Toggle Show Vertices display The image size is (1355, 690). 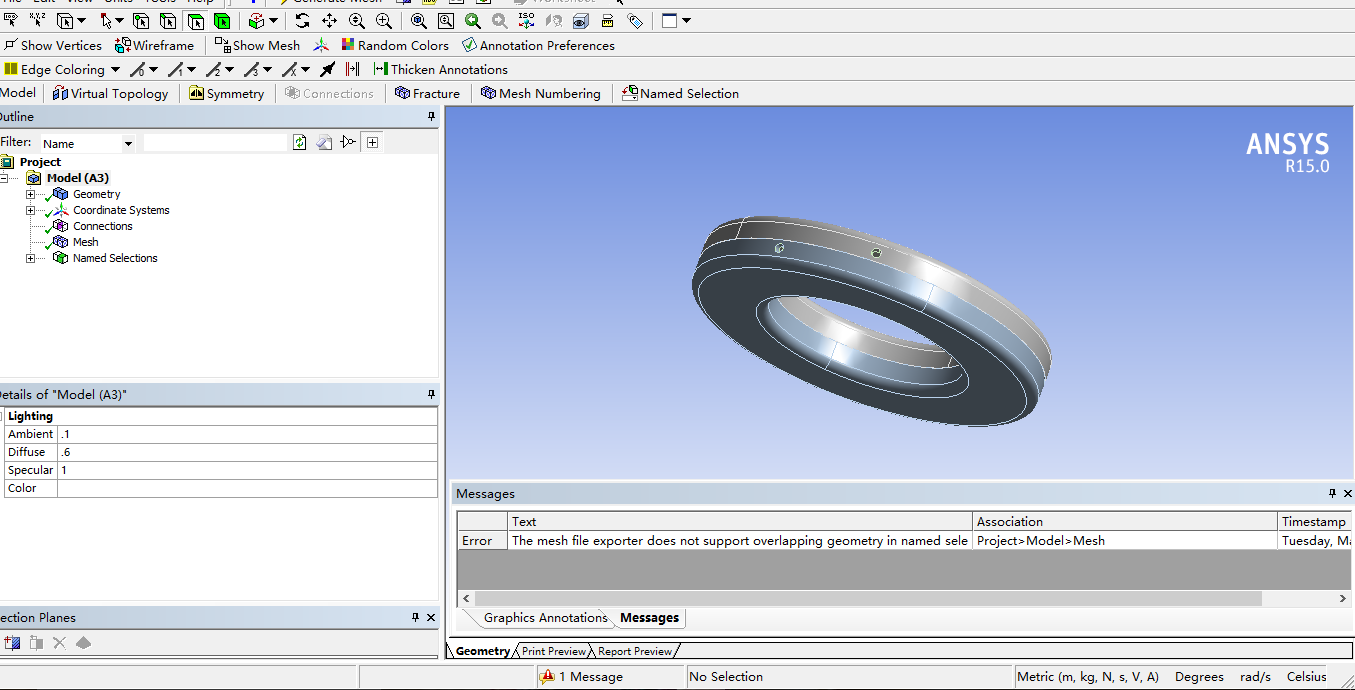[53, 45]
